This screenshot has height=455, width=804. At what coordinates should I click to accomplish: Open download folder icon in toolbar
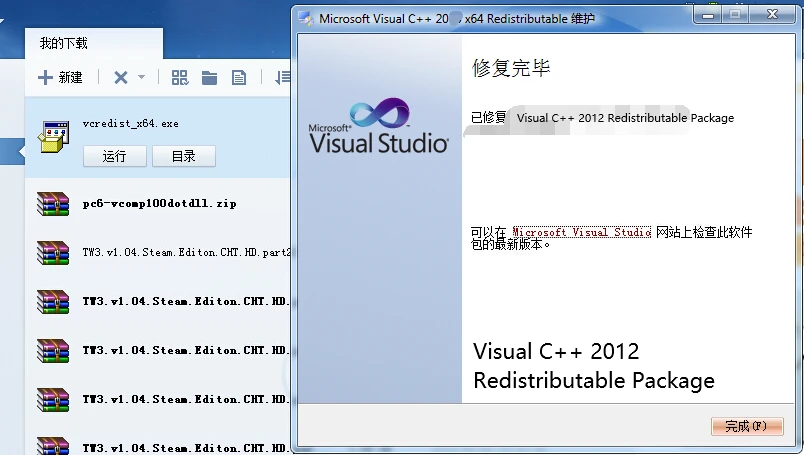tap(209, 77)
